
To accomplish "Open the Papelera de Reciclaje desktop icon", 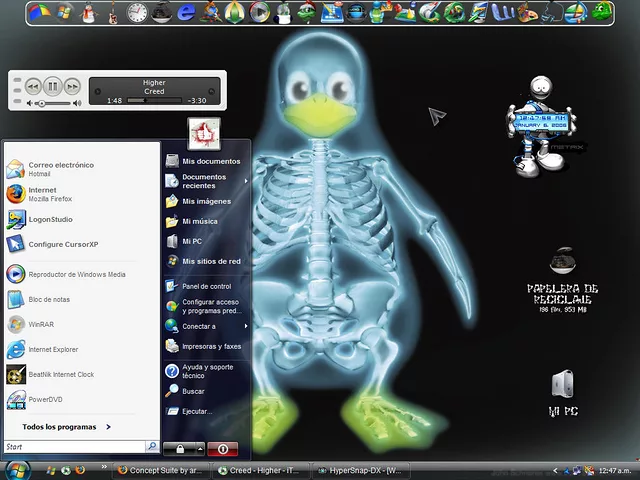I will pos(561,266).
